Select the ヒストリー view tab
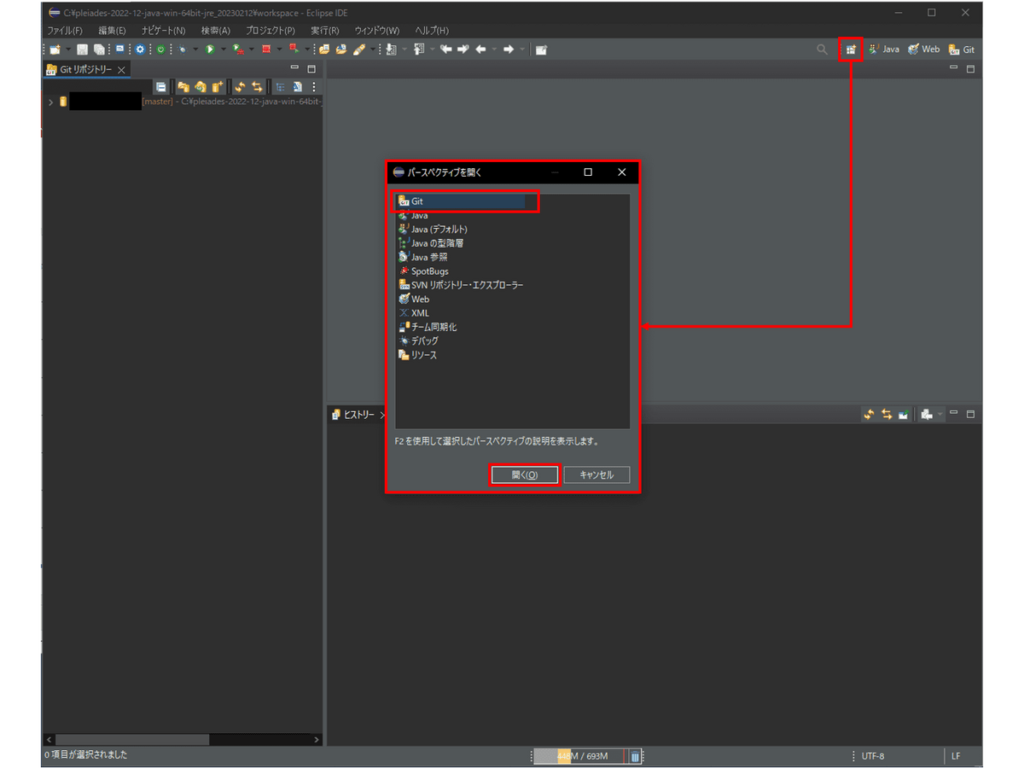Screen dimensions: 1024x768 [359, 415]
